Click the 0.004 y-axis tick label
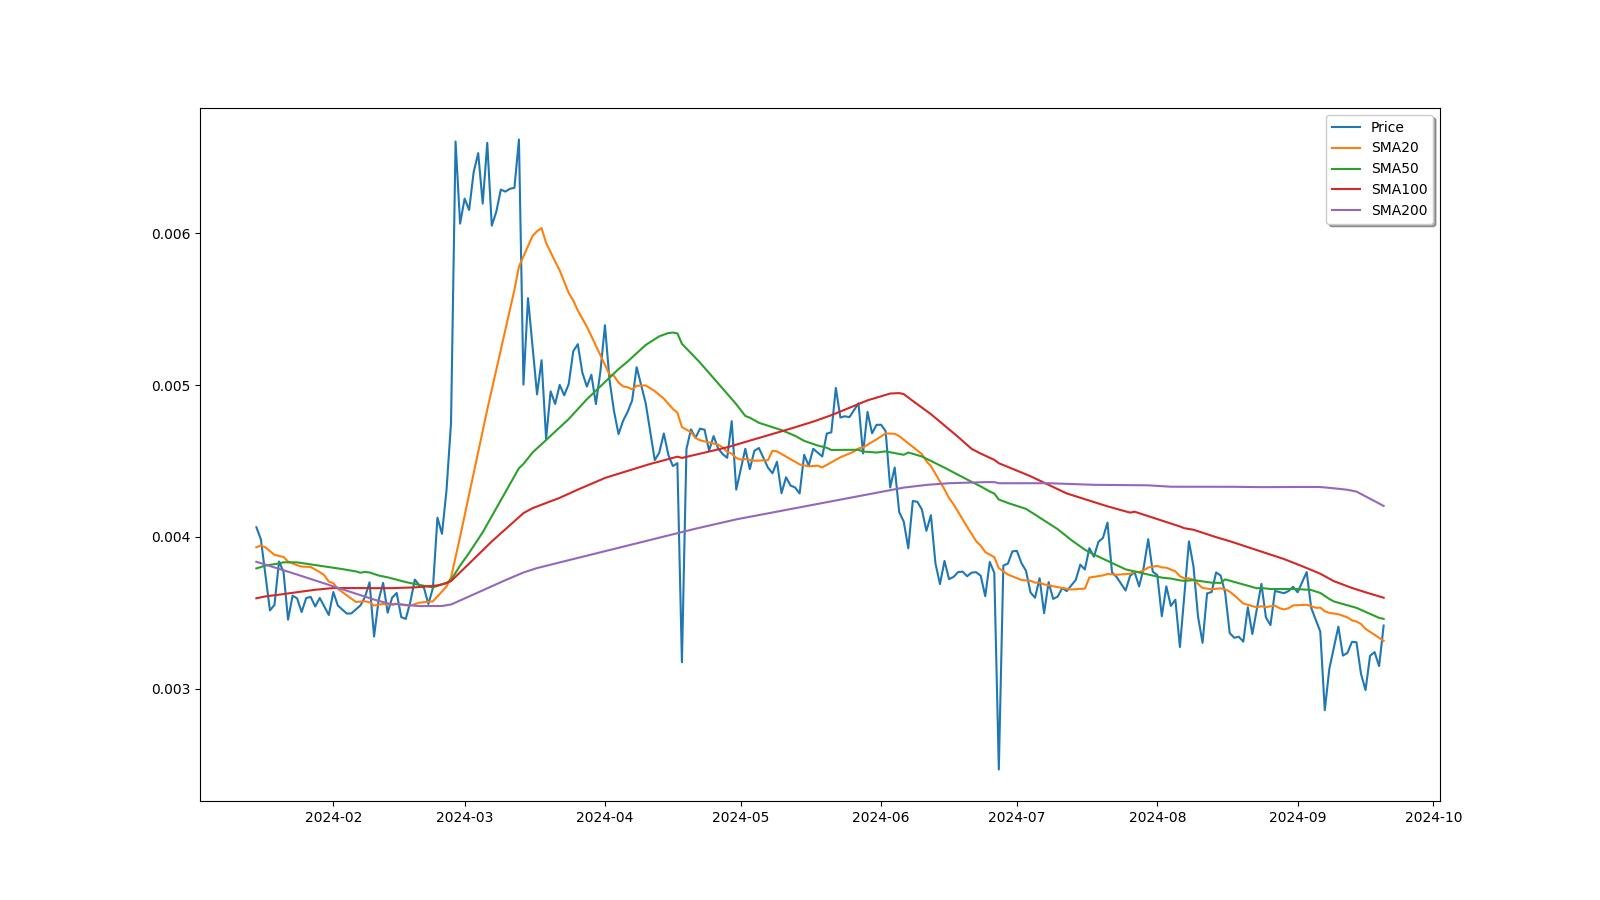This screenshot has width=1600, height=900. 170,538
